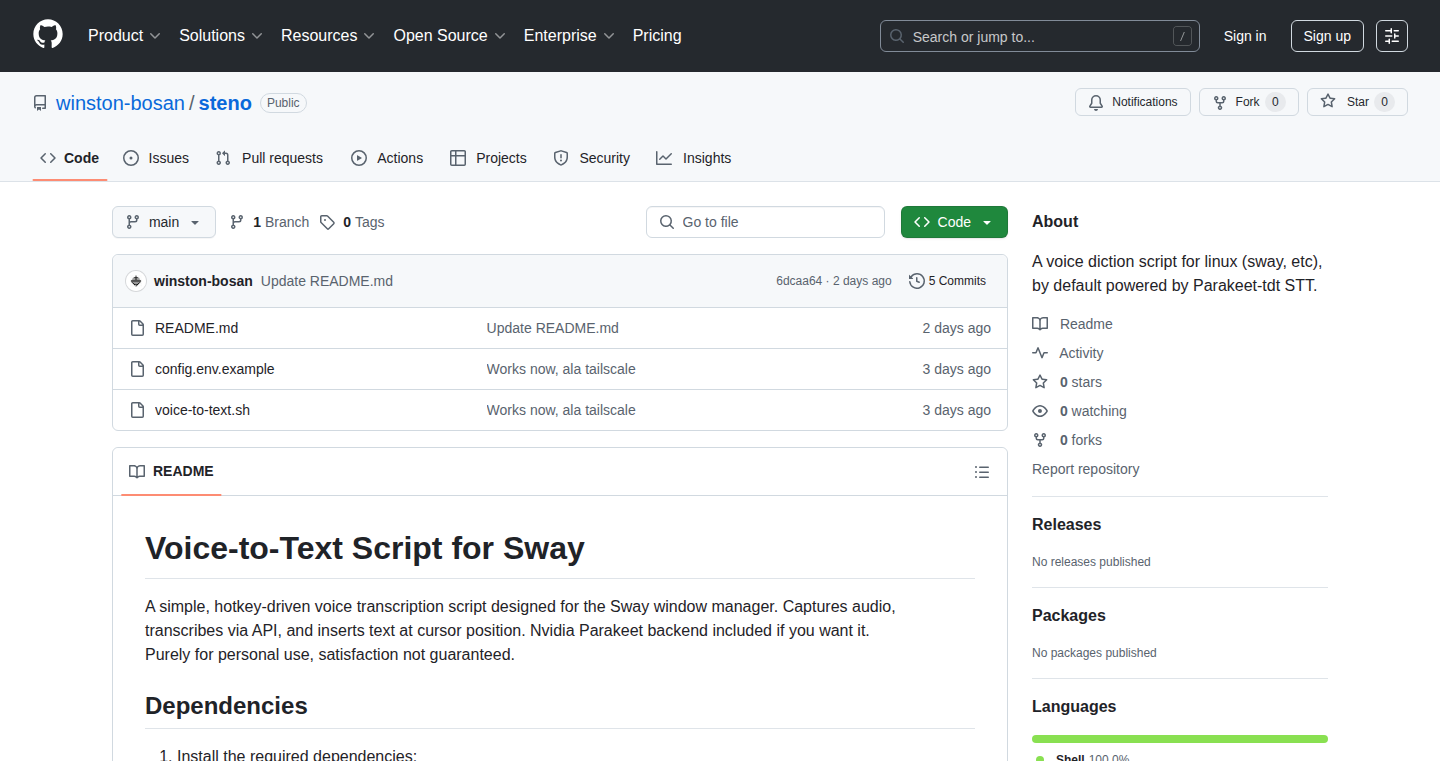Click the Go to file input

[765, 222]
